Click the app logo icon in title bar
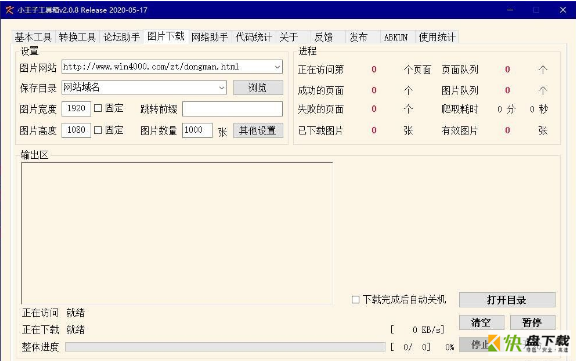 point(9,10)
